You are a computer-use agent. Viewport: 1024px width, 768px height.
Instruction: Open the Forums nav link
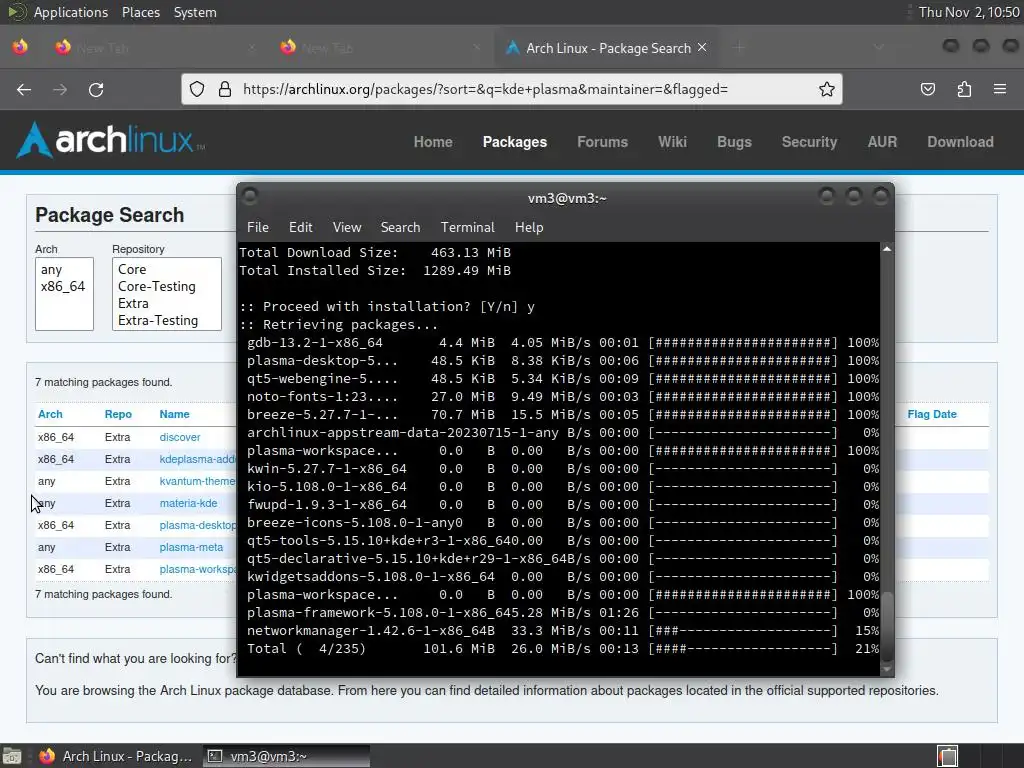pyautogui.click(x=602, y=142)
